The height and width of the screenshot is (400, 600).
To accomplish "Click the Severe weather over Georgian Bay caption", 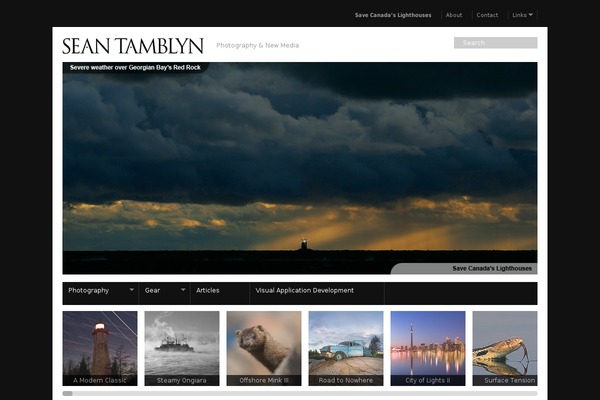I will pyautogui.click(x=135, y=67).
